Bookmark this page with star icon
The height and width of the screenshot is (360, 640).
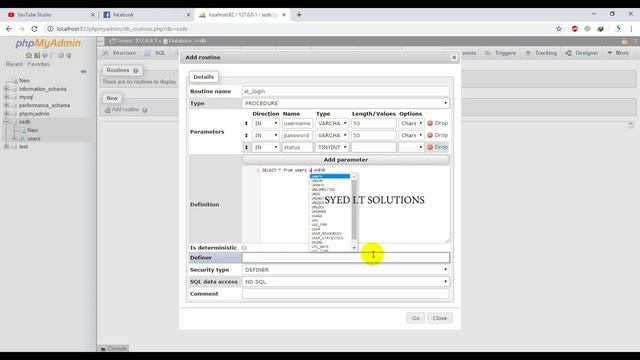(559, 29)
